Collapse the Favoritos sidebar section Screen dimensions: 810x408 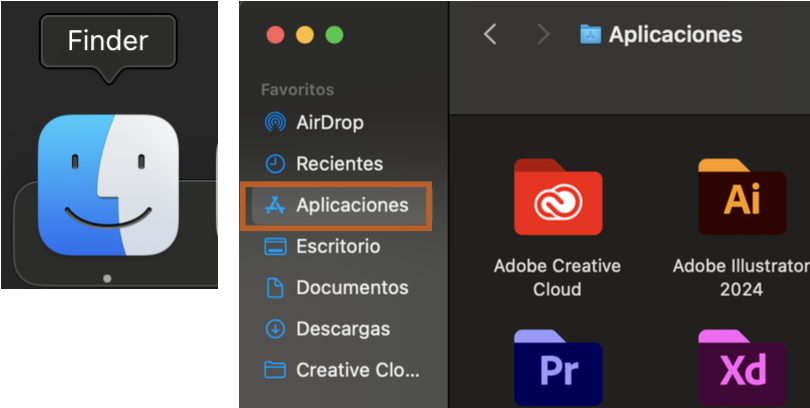298,90
